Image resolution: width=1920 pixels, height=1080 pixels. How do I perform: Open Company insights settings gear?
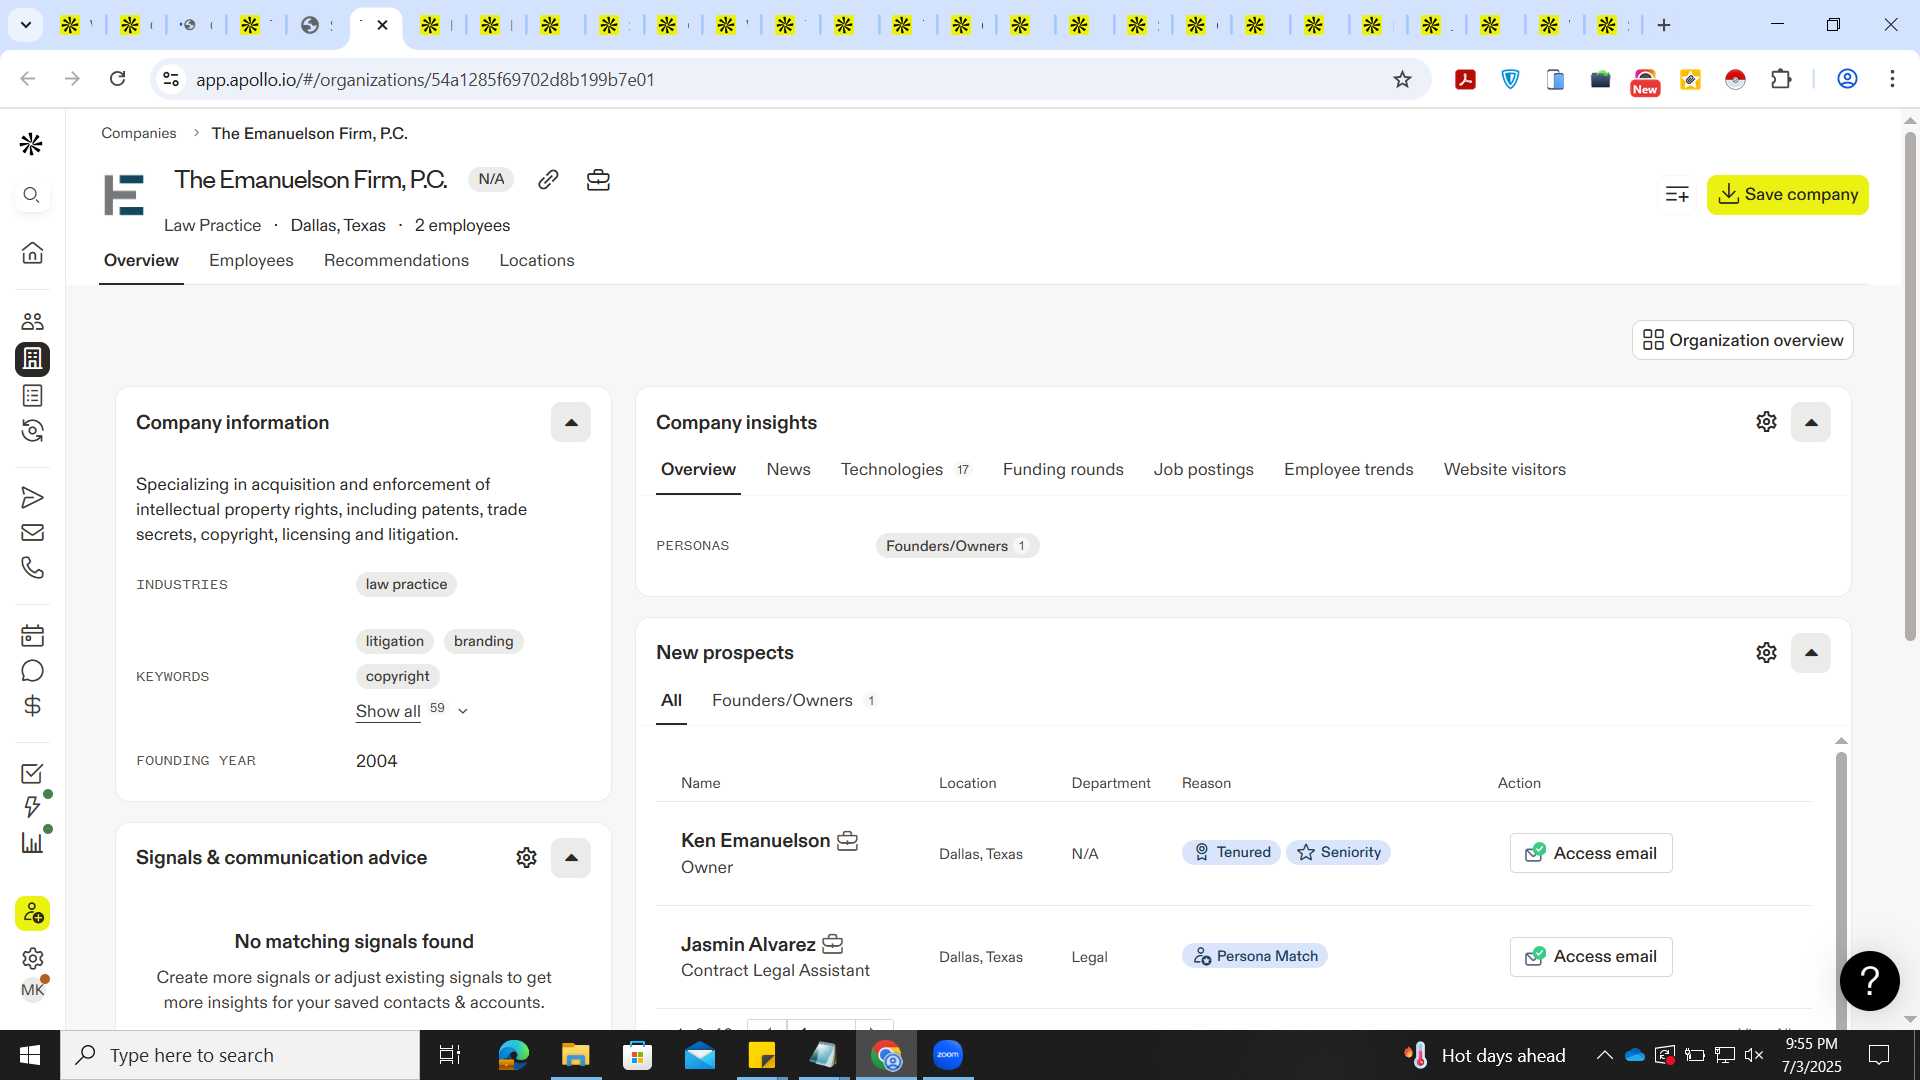1766,422
